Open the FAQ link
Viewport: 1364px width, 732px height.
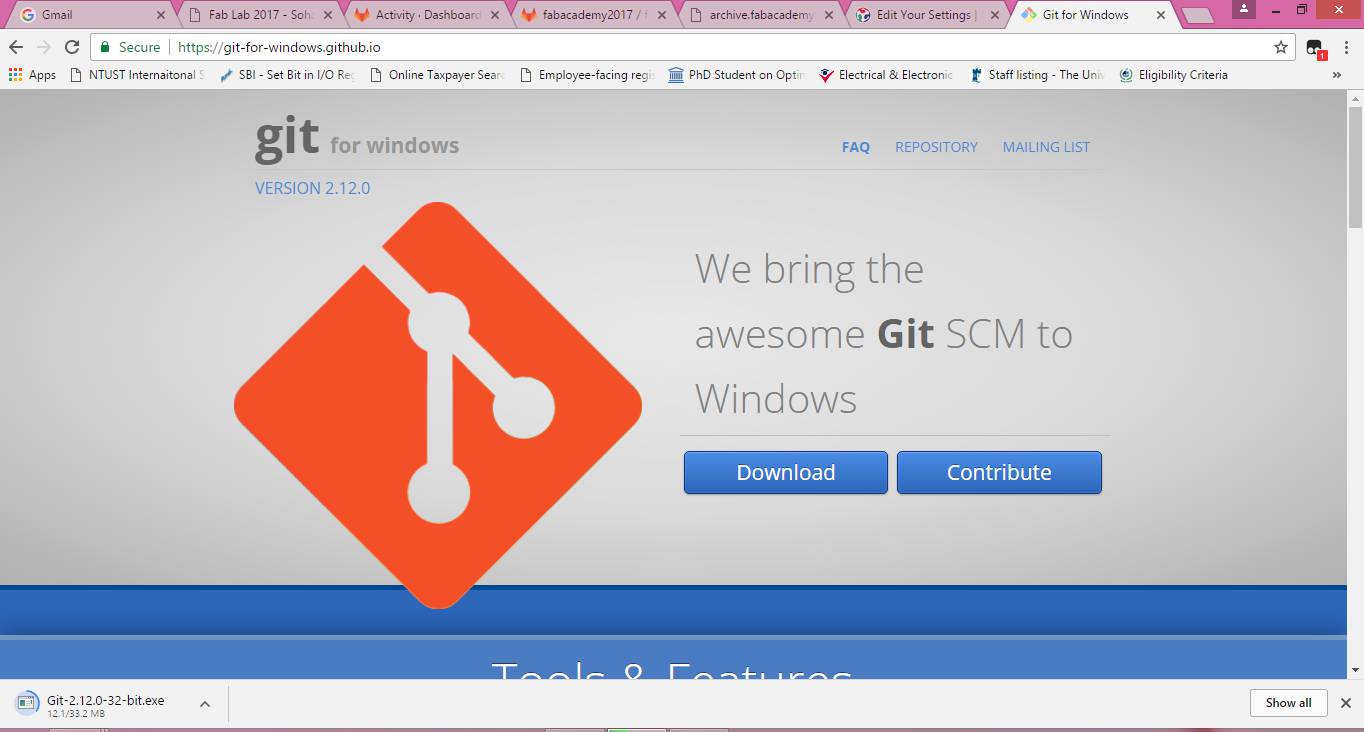click(856, 147)
